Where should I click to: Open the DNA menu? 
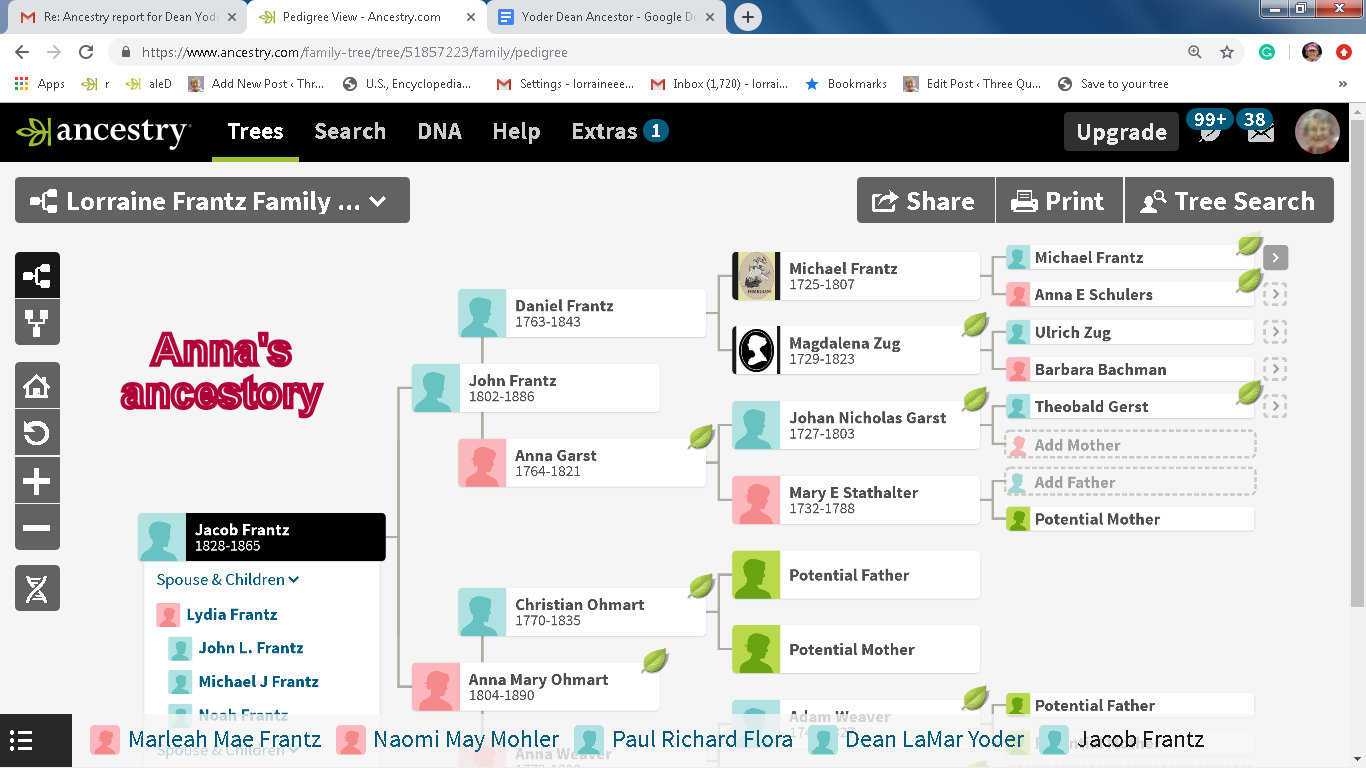439,131
